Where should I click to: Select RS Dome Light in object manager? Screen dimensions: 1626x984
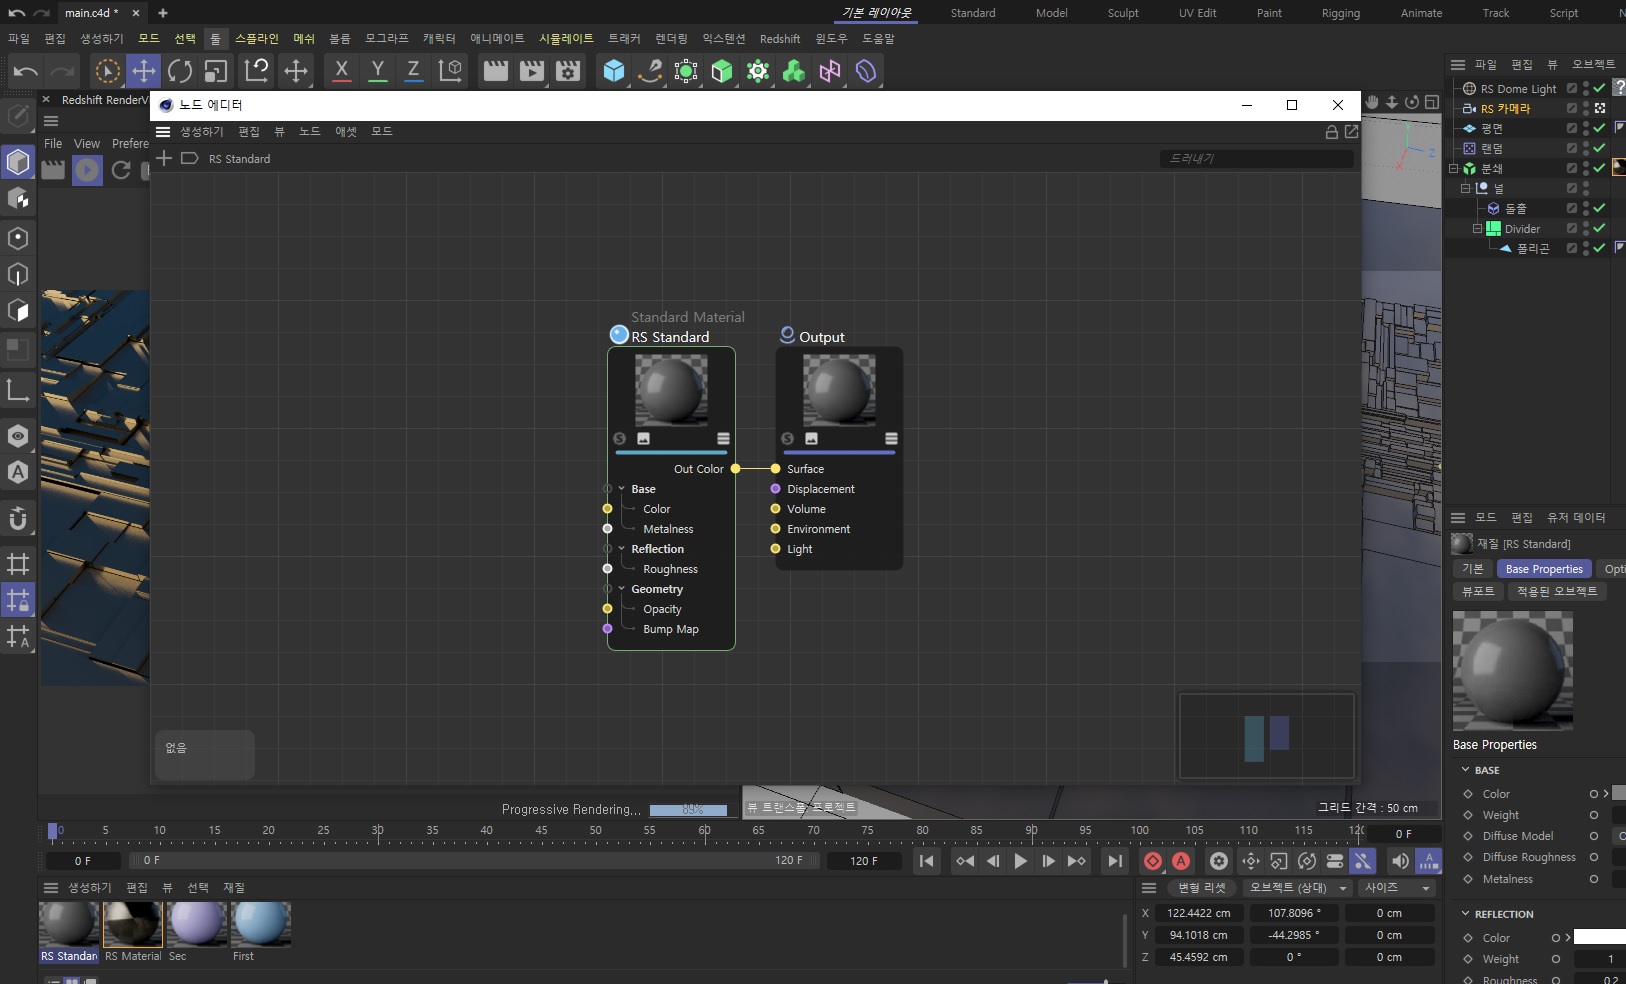(1518, 89)
